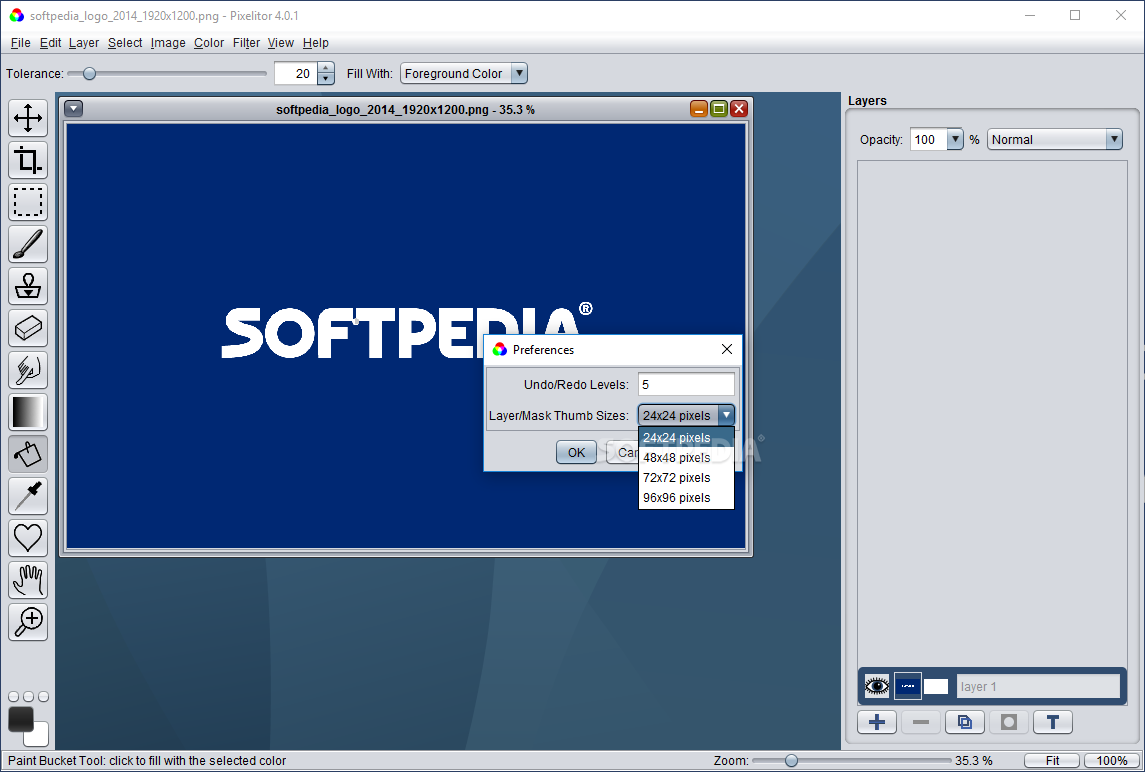Select the Hand tool

click(28, 580)
